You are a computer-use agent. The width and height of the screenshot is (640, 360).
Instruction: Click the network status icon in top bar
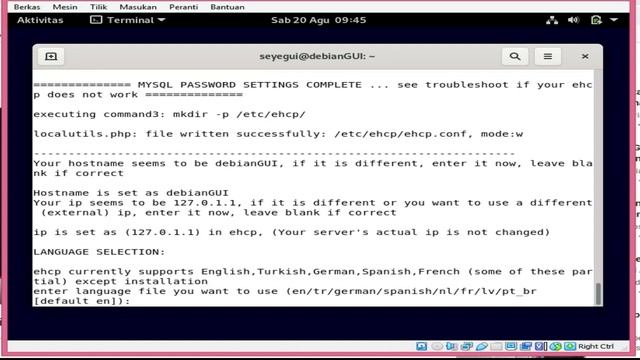point(552,20)
